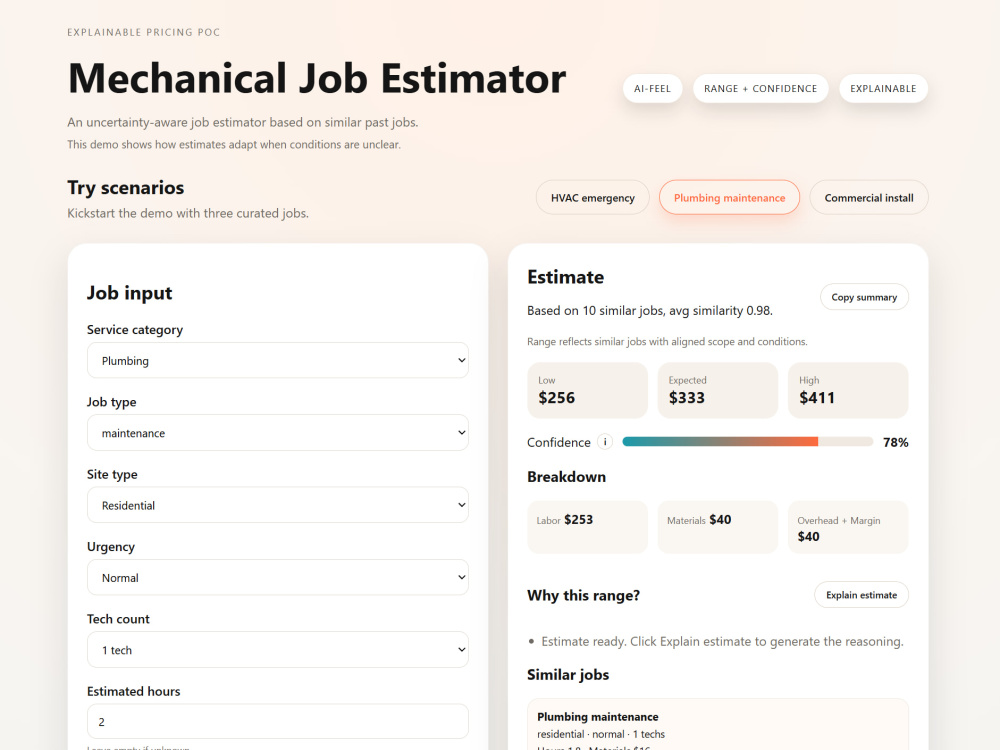Image resolution: width=1000 pixels, height=750 pixels.
Task: Click the AI-FEEL tag
Action: [652, 89]
